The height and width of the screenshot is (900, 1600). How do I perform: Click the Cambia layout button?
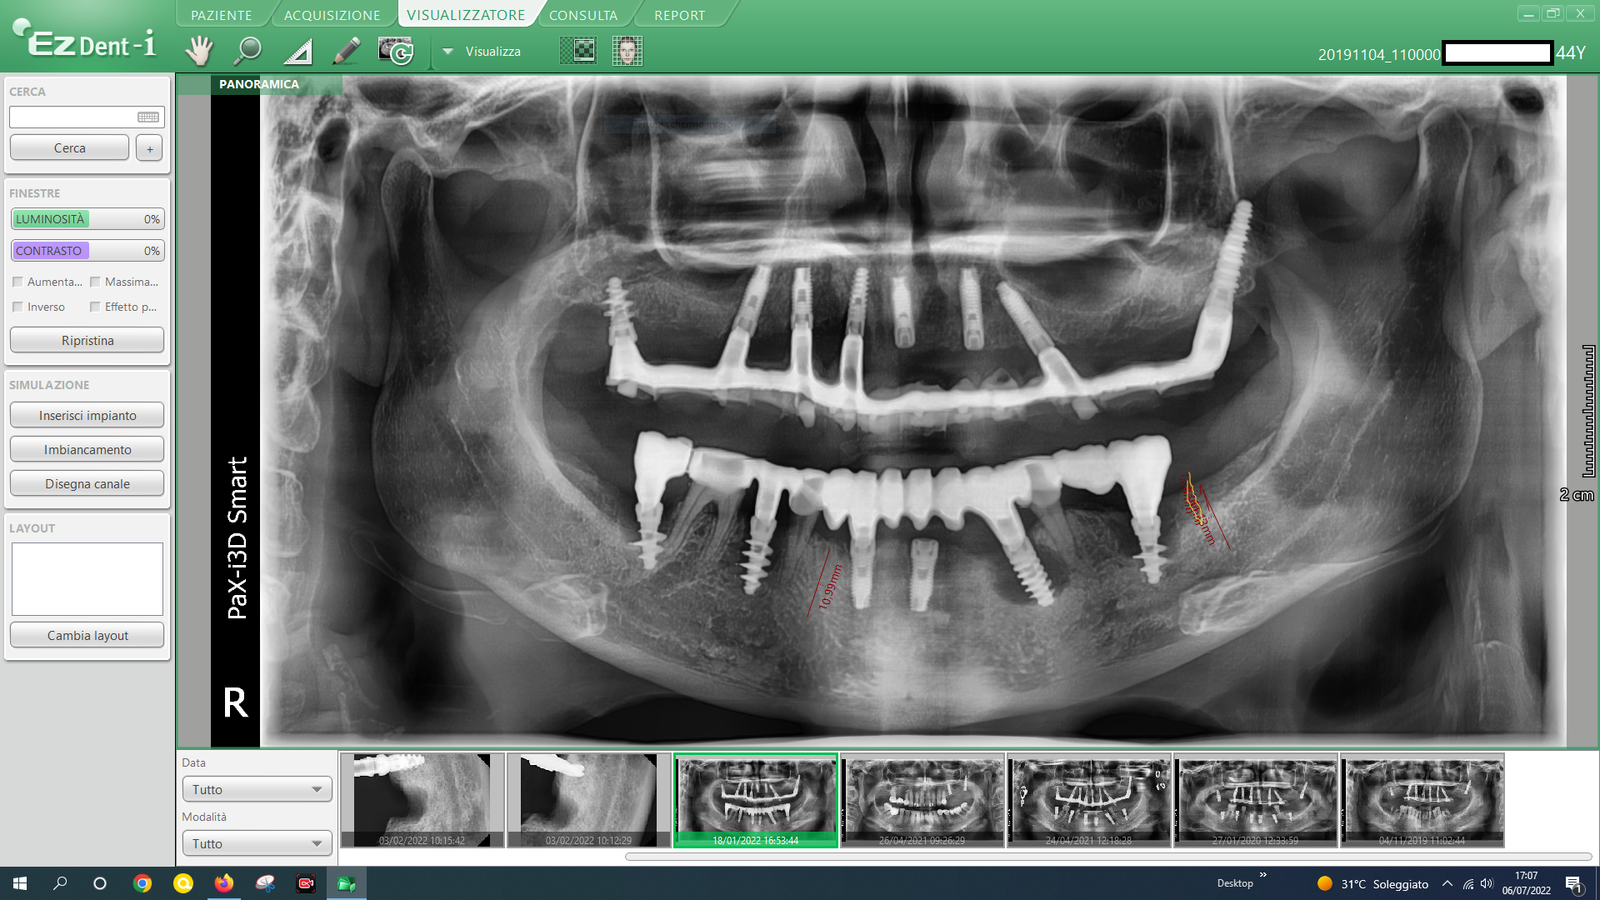(87, 635)
